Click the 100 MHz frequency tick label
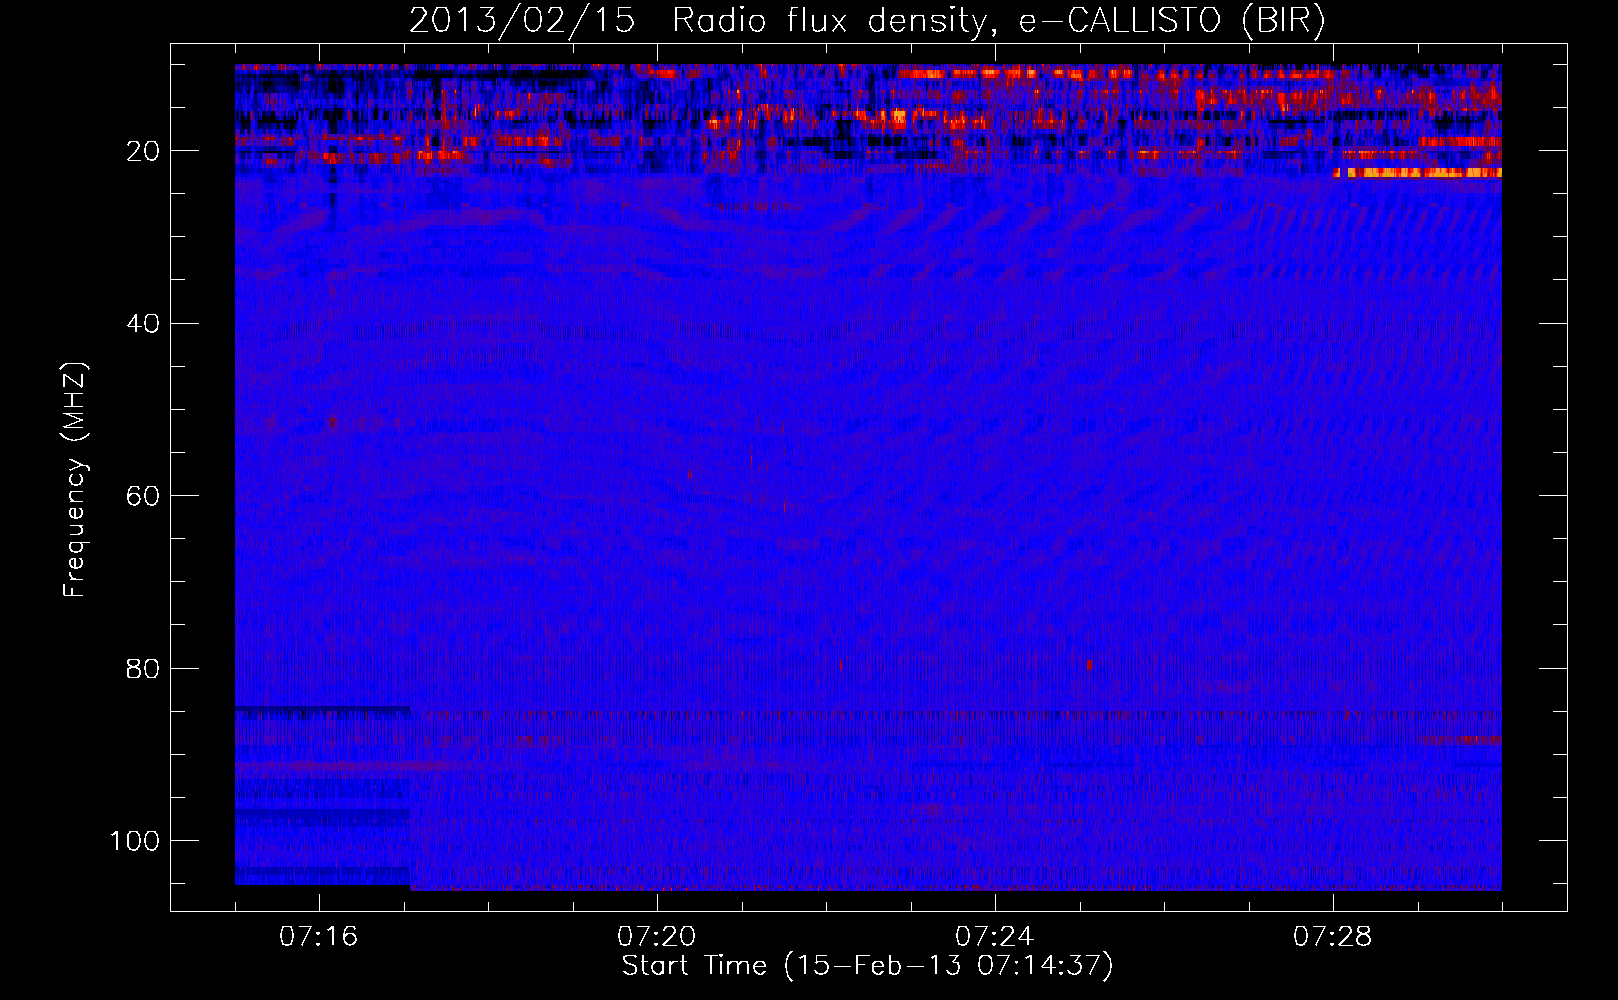This screenshot has height=1000, width=1618. coord(135,841)
